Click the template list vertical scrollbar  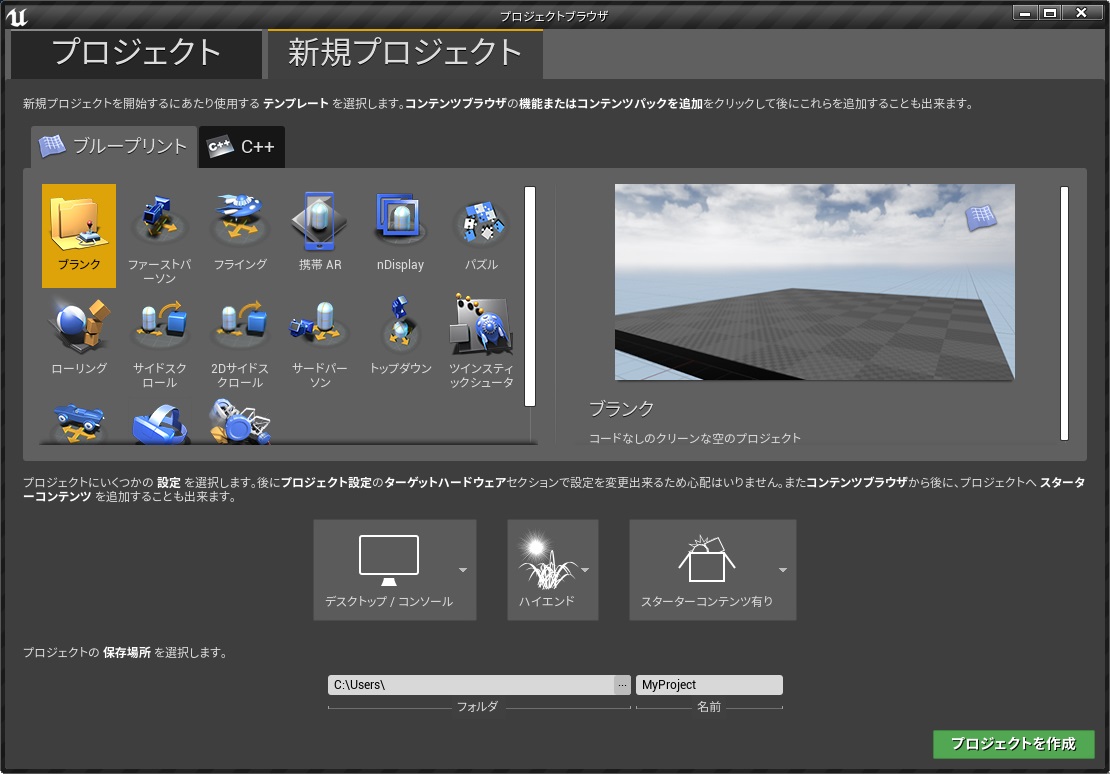pos(530,296)
